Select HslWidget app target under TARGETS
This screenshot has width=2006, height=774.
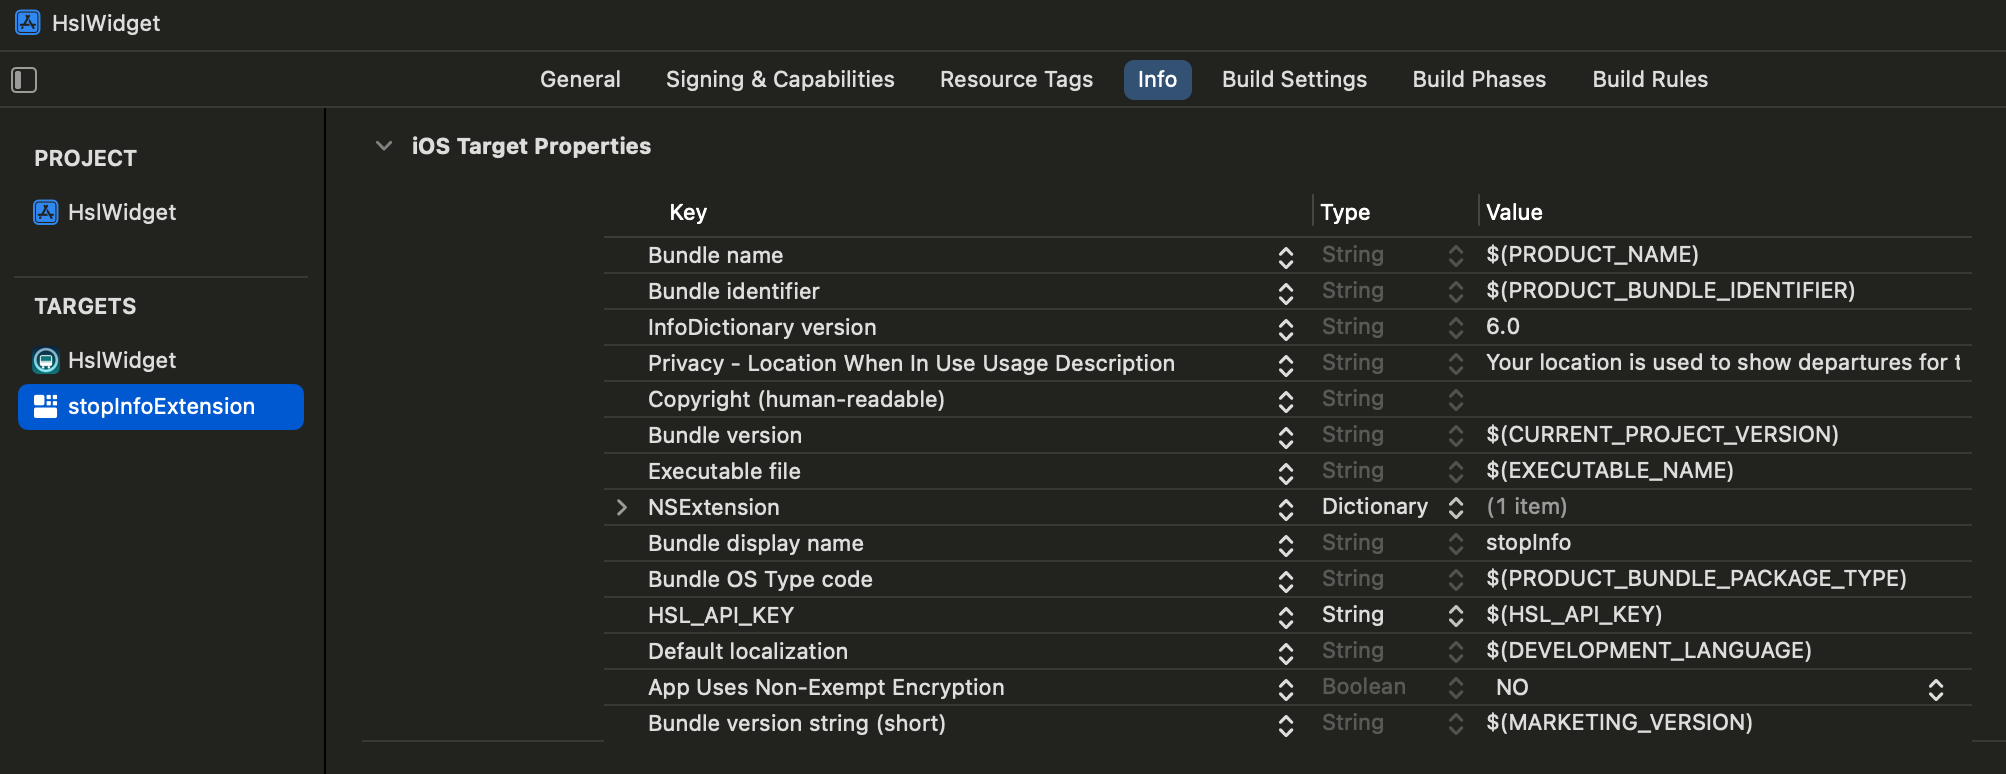coord(105,360)
